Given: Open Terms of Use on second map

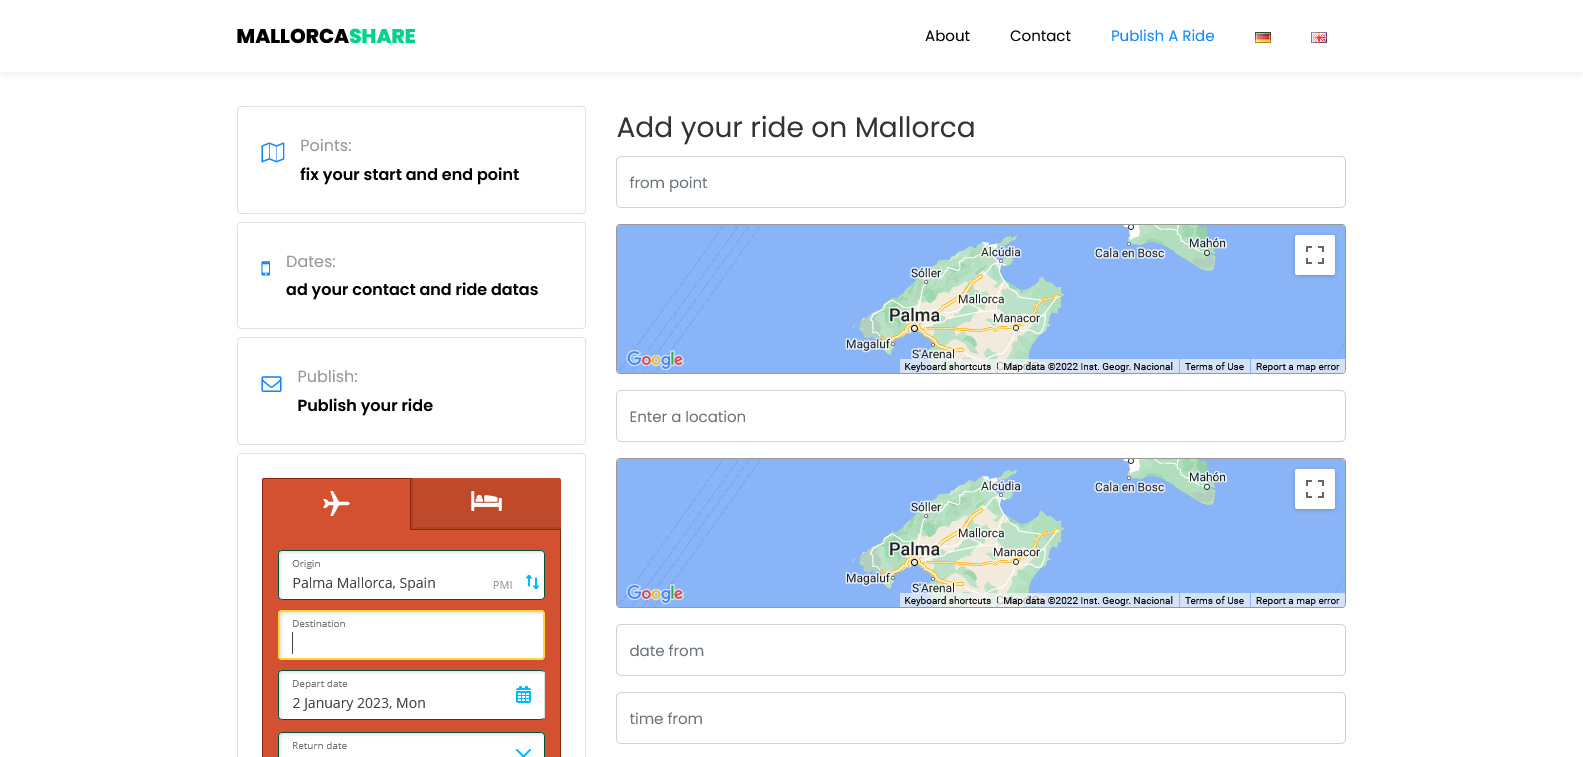Looking at the screenshot, I should 1215,601.
